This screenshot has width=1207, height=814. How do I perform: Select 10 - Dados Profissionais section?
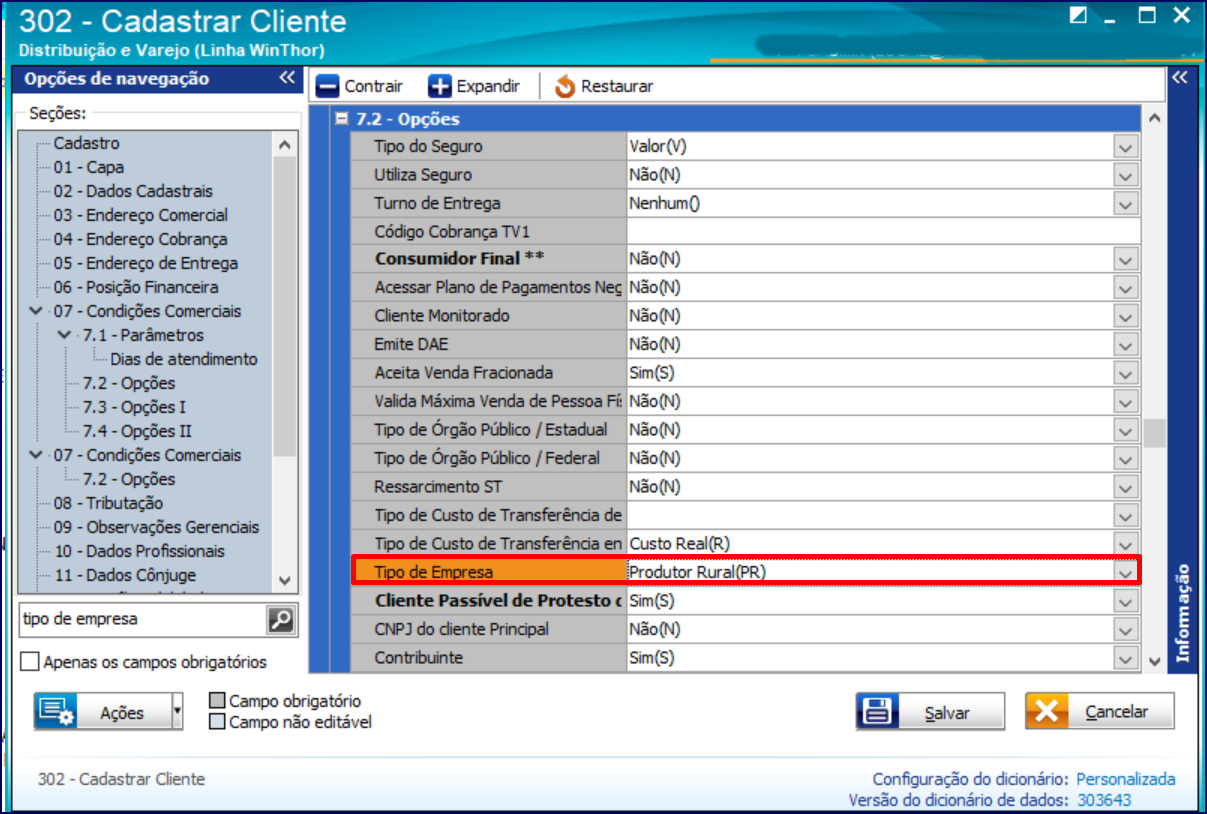point(139,551)
